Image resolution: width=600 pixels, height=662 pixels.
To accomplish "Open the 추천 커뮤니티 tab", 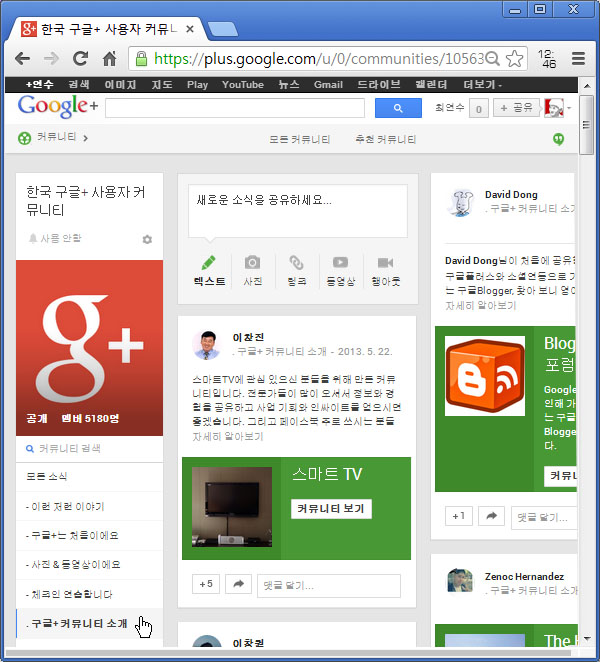I will pyautogui.click(x=386, y=139).
